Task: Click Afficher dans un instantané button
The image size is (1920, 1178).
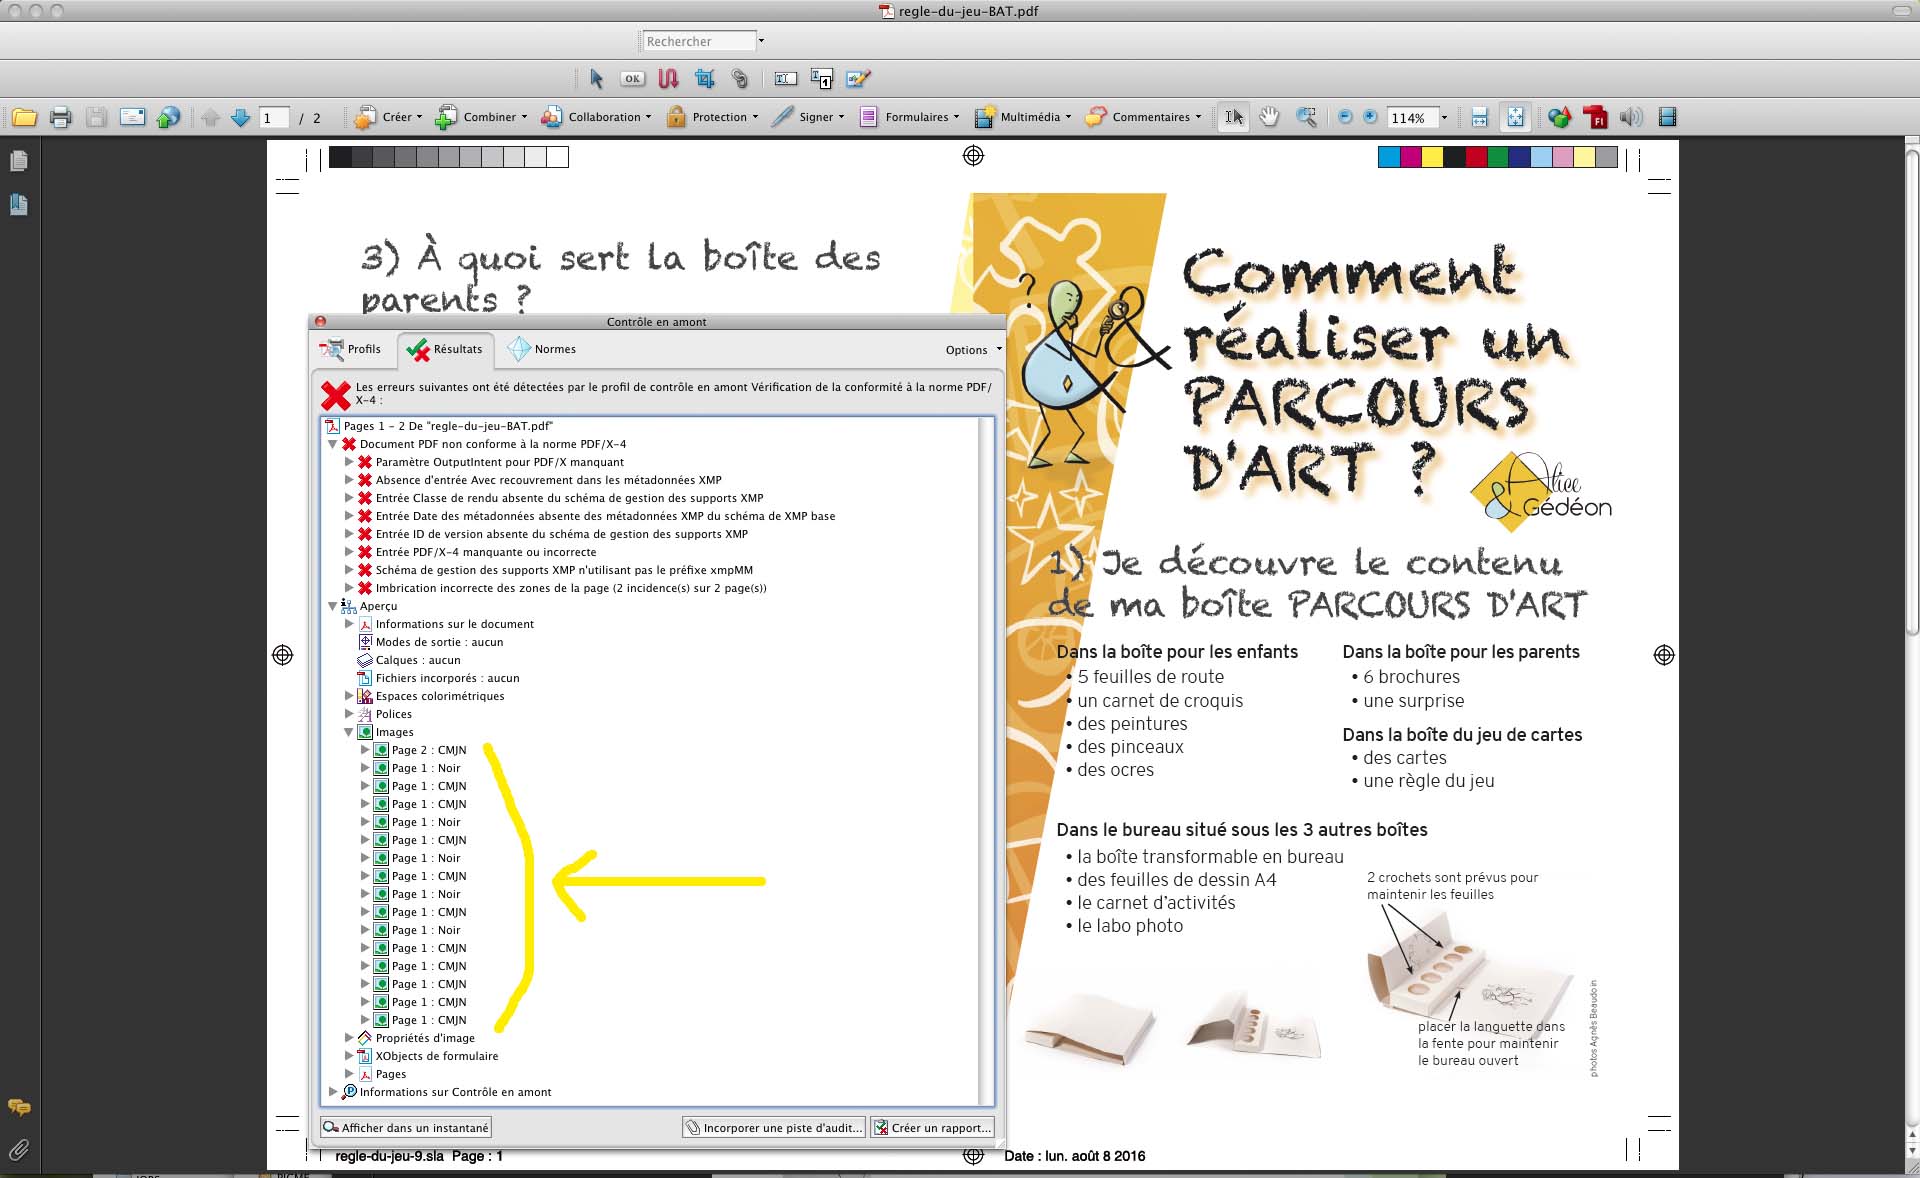Action: click(x=406, y=1127)
